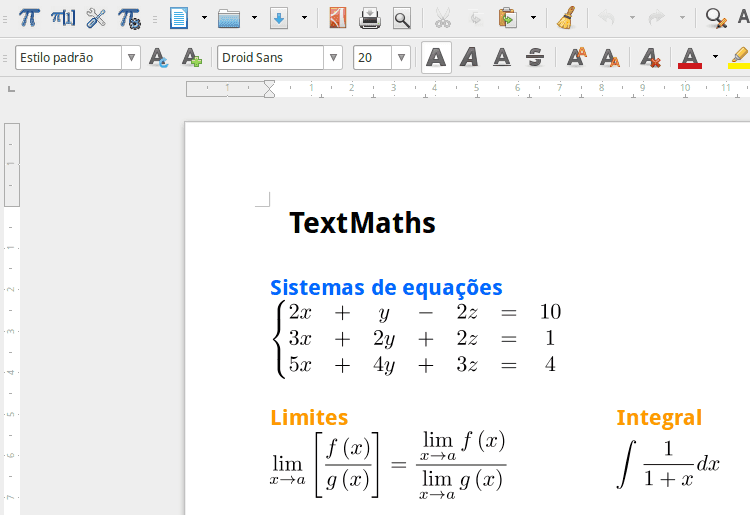Toggle superscript formatting
This screenshot has height=515, width=750.
576,57
